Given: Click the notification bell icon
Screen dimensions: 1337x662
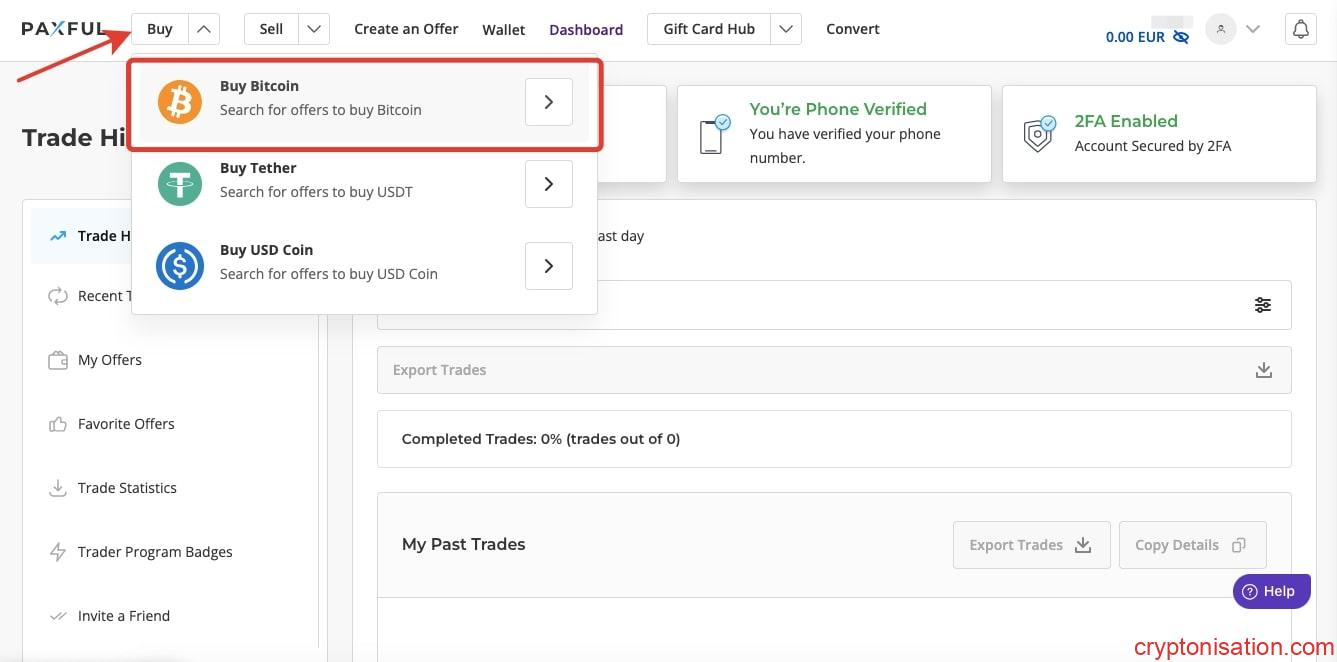Looking at the screenshot, I should point(1300,30).
